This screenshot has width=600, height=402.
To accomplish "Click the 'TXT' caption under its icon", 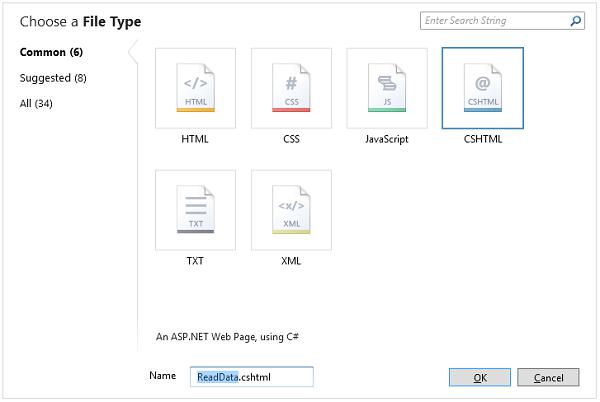I will tap(196, 261).
